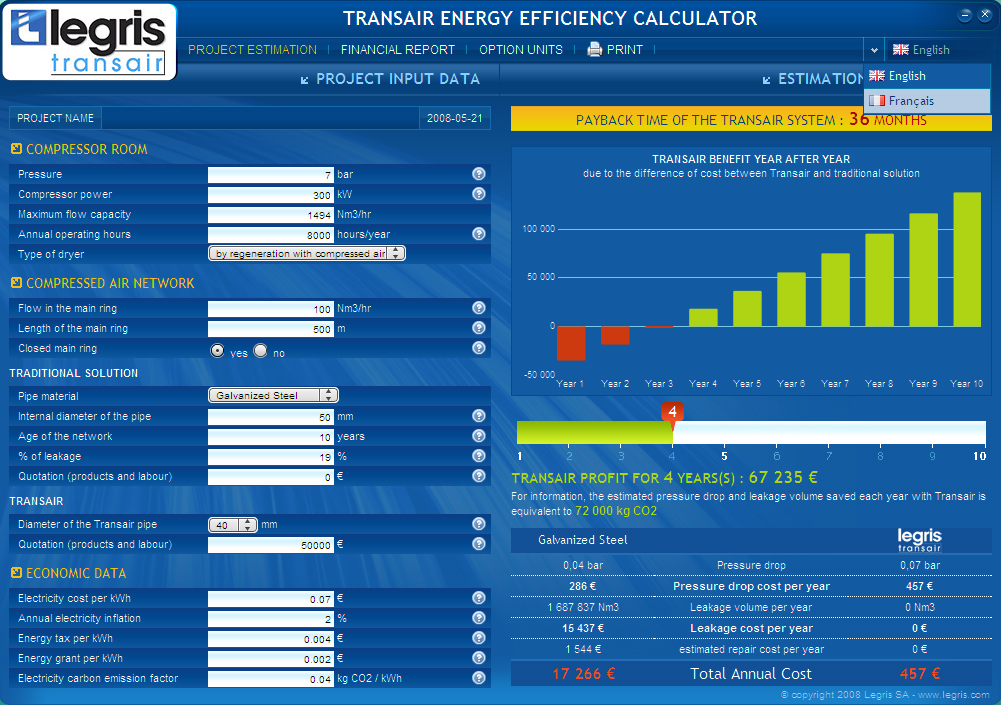Click the Age of the network field
This screenshot has height=705, width=1001.
(271, 436)
